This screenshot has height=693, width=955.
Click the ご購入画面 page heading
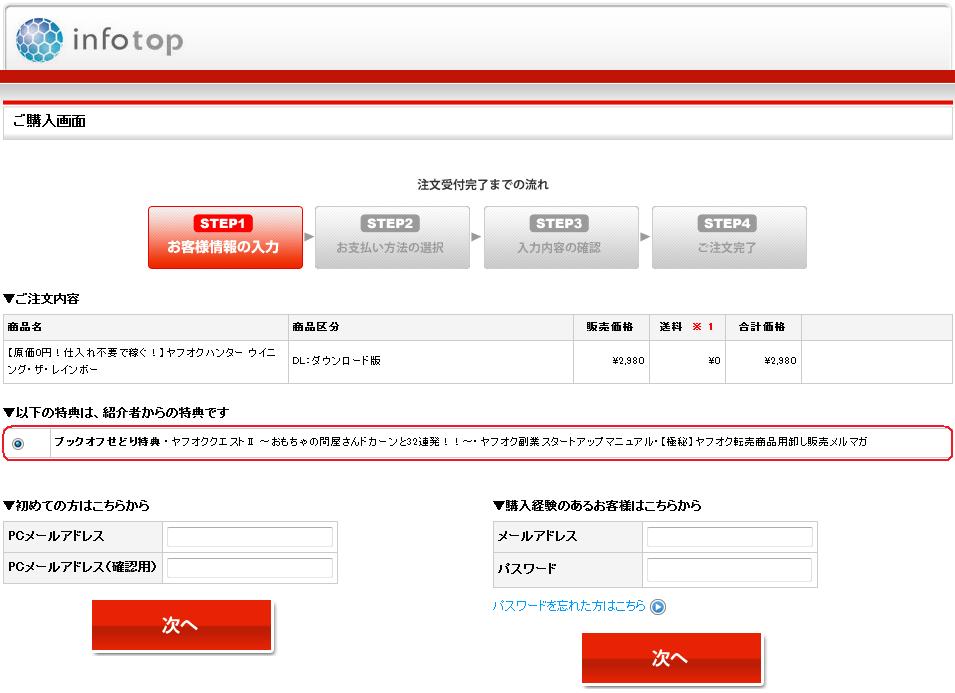coord(49,121)
